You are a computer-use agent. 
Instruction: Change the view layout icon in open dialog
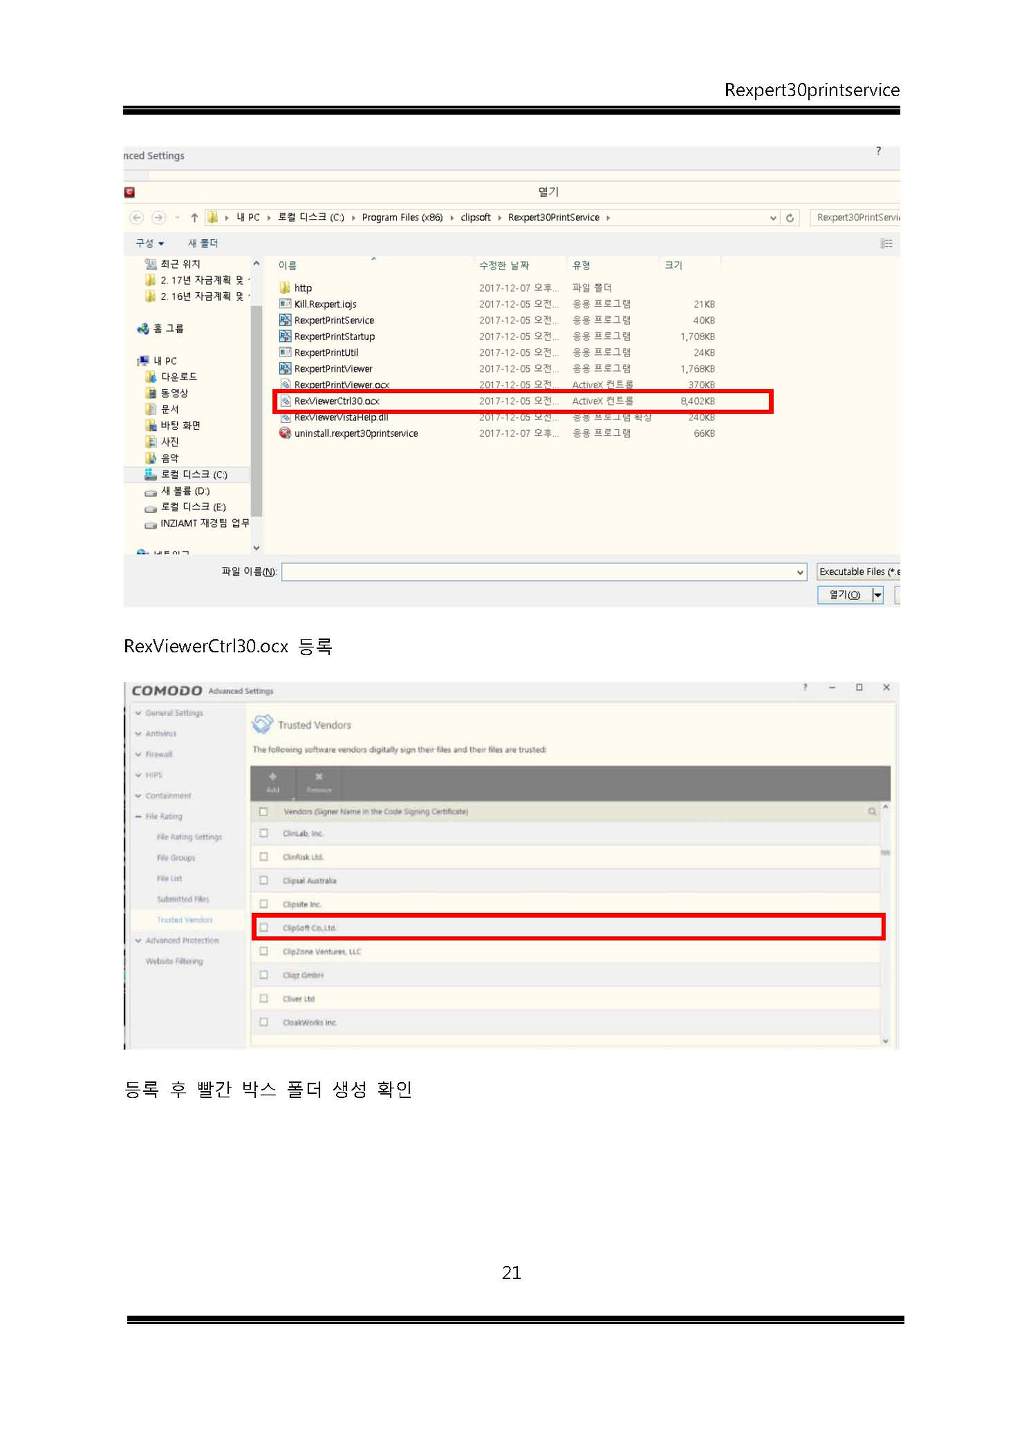click(x=886, y=244)
